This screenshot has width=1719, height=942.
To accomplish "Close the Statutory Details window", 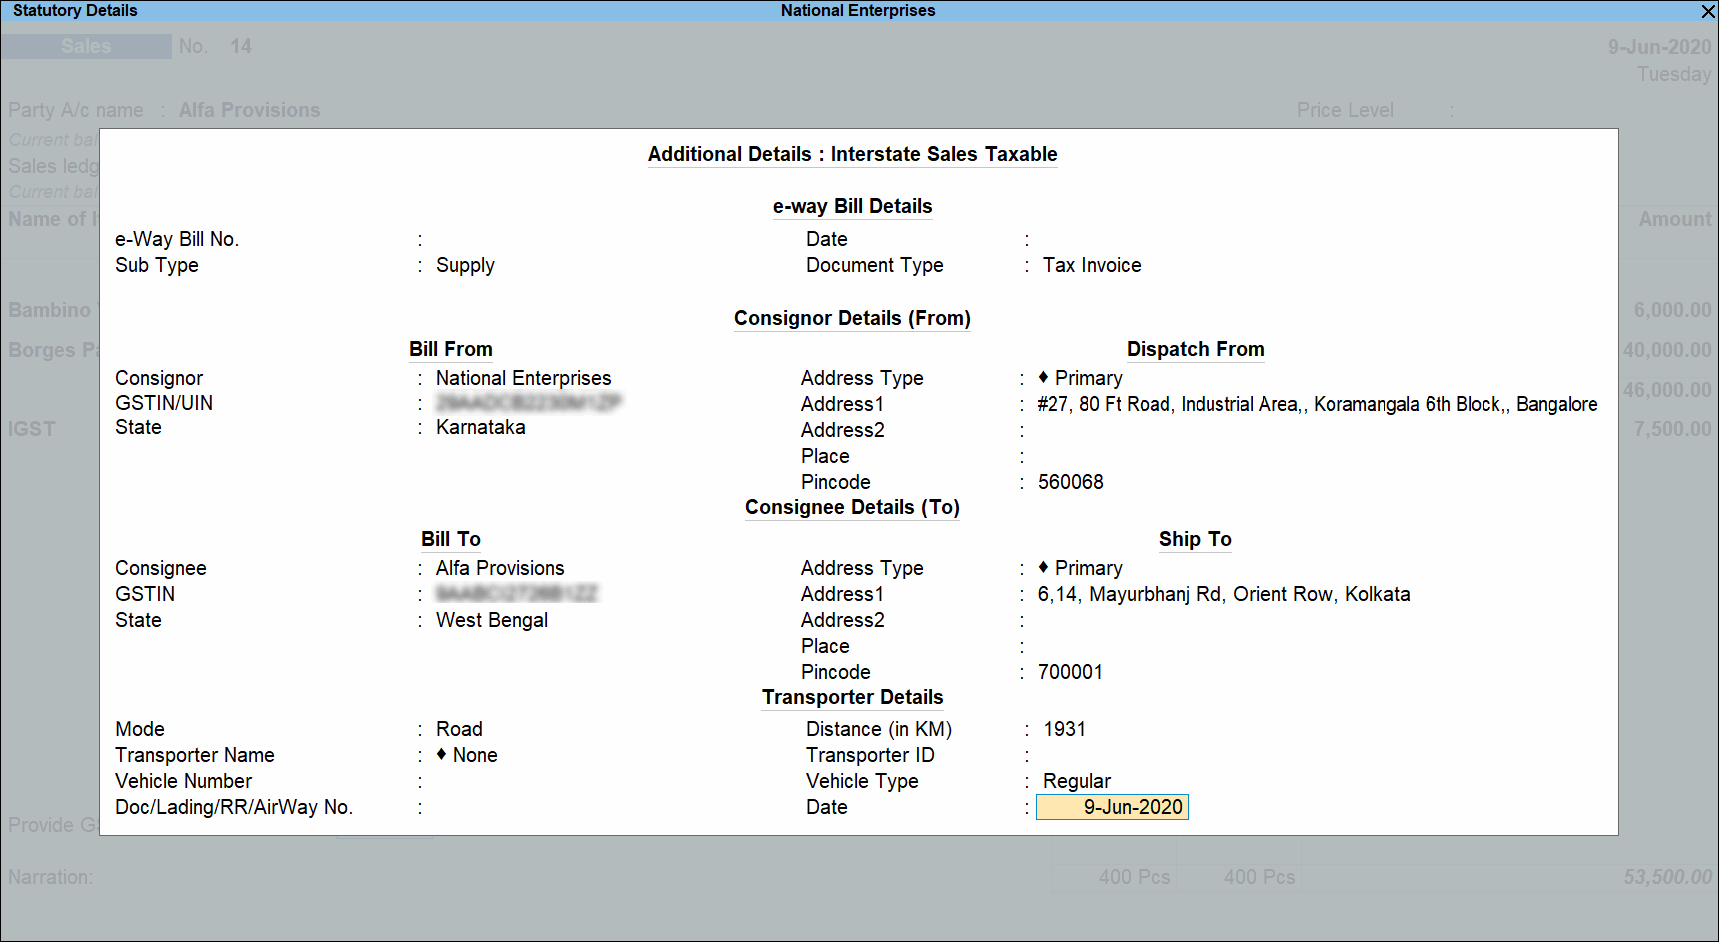I will 1708,11.
